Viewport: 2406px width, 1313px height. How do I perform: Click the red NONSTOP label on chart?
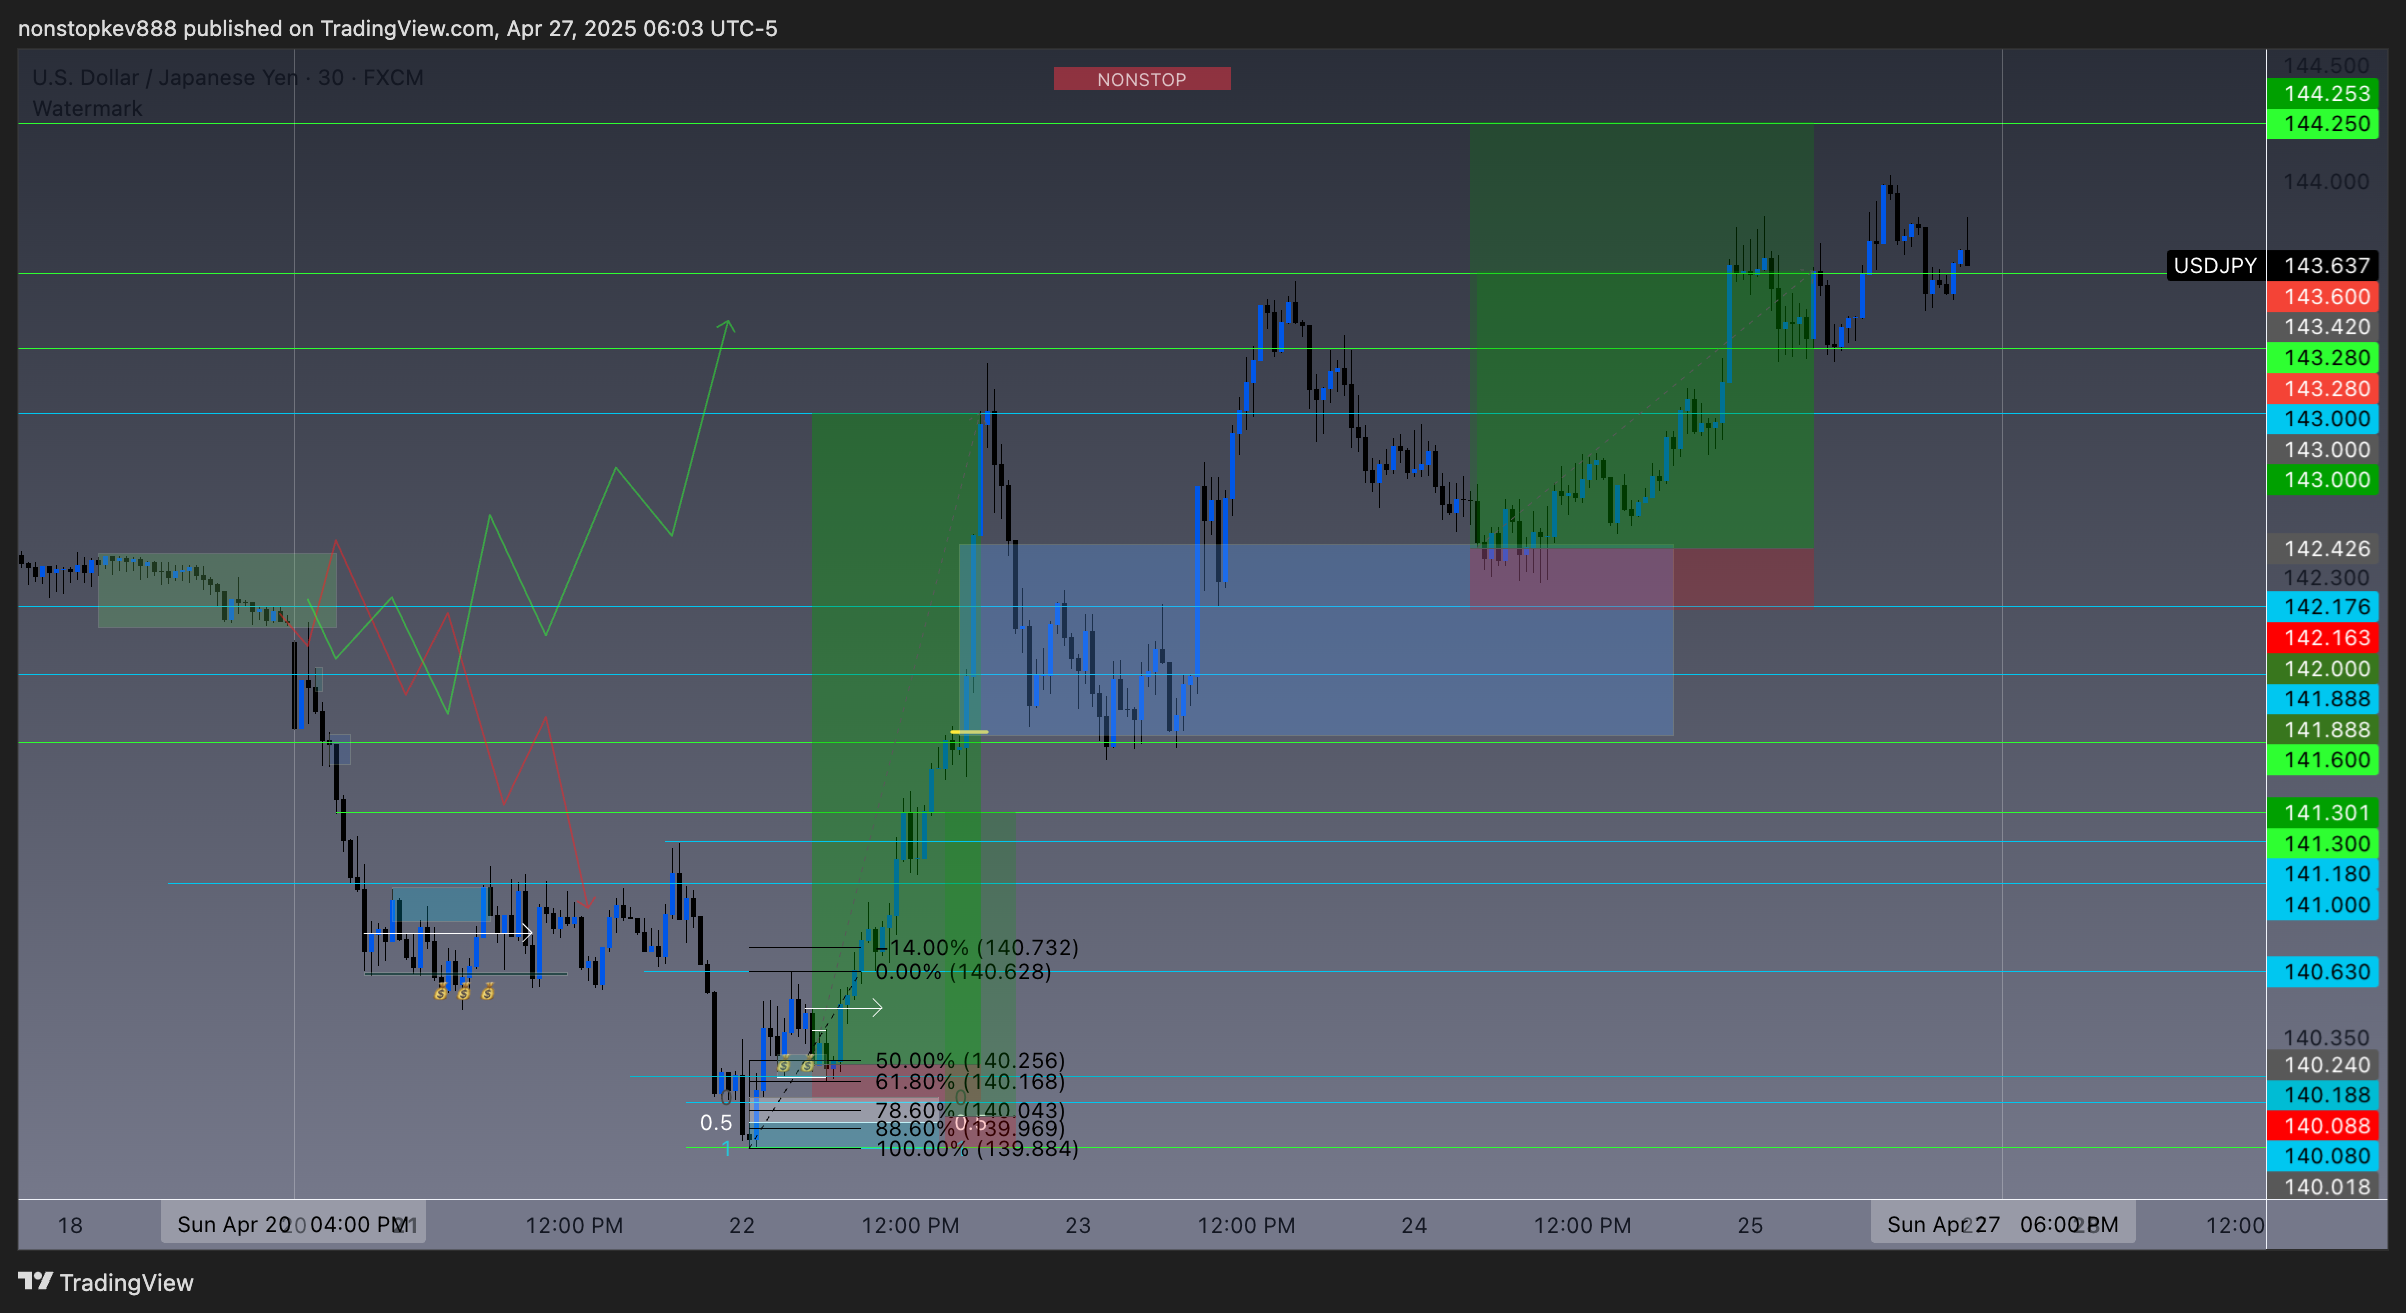tap(1142, 79)
